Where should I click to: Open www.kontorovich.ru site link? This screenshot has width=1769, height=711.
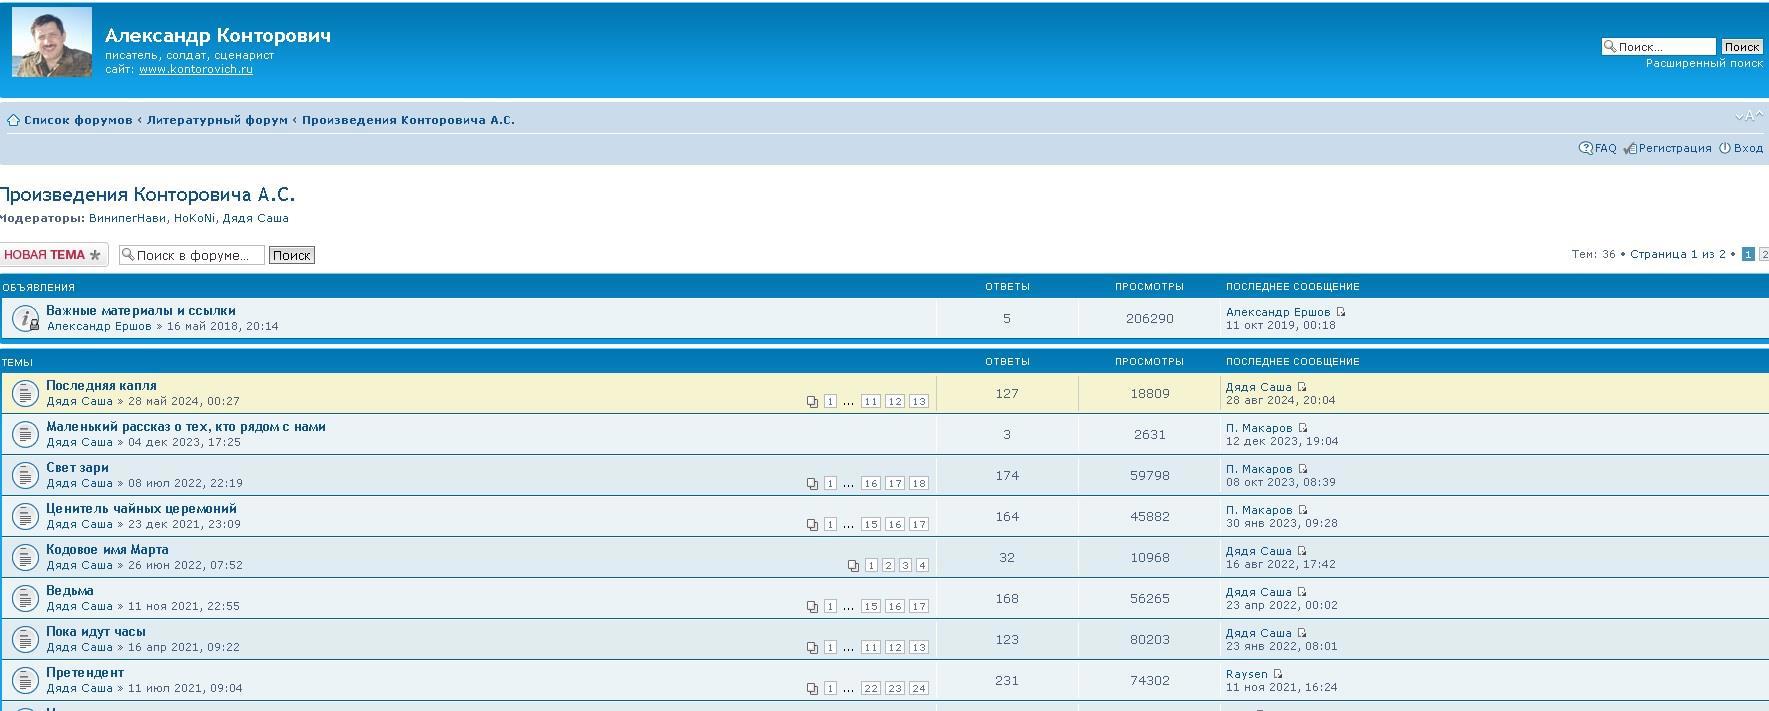coord(195,70)
